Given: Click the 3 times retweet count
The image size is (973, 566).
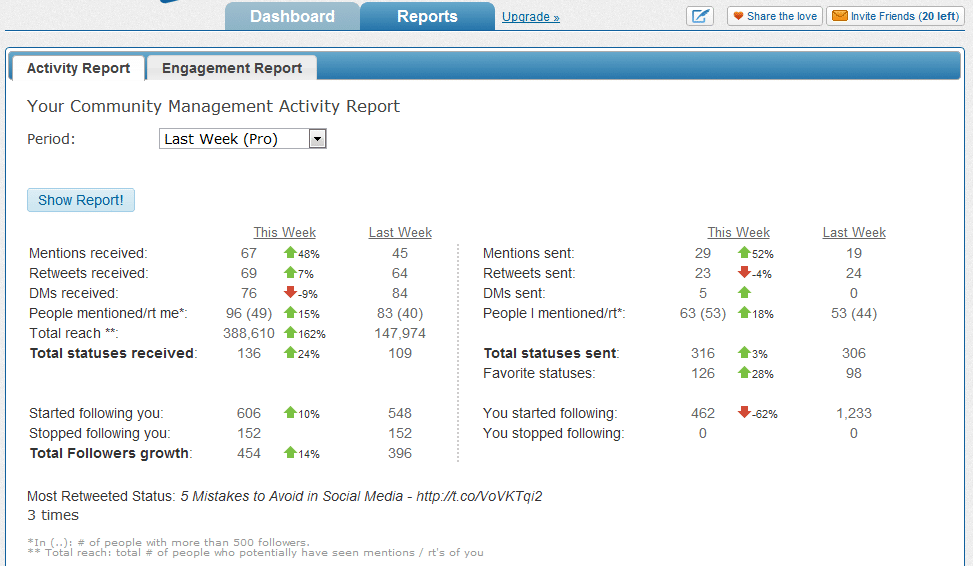Looking at the screenshot, I should (x=53, y=515).
